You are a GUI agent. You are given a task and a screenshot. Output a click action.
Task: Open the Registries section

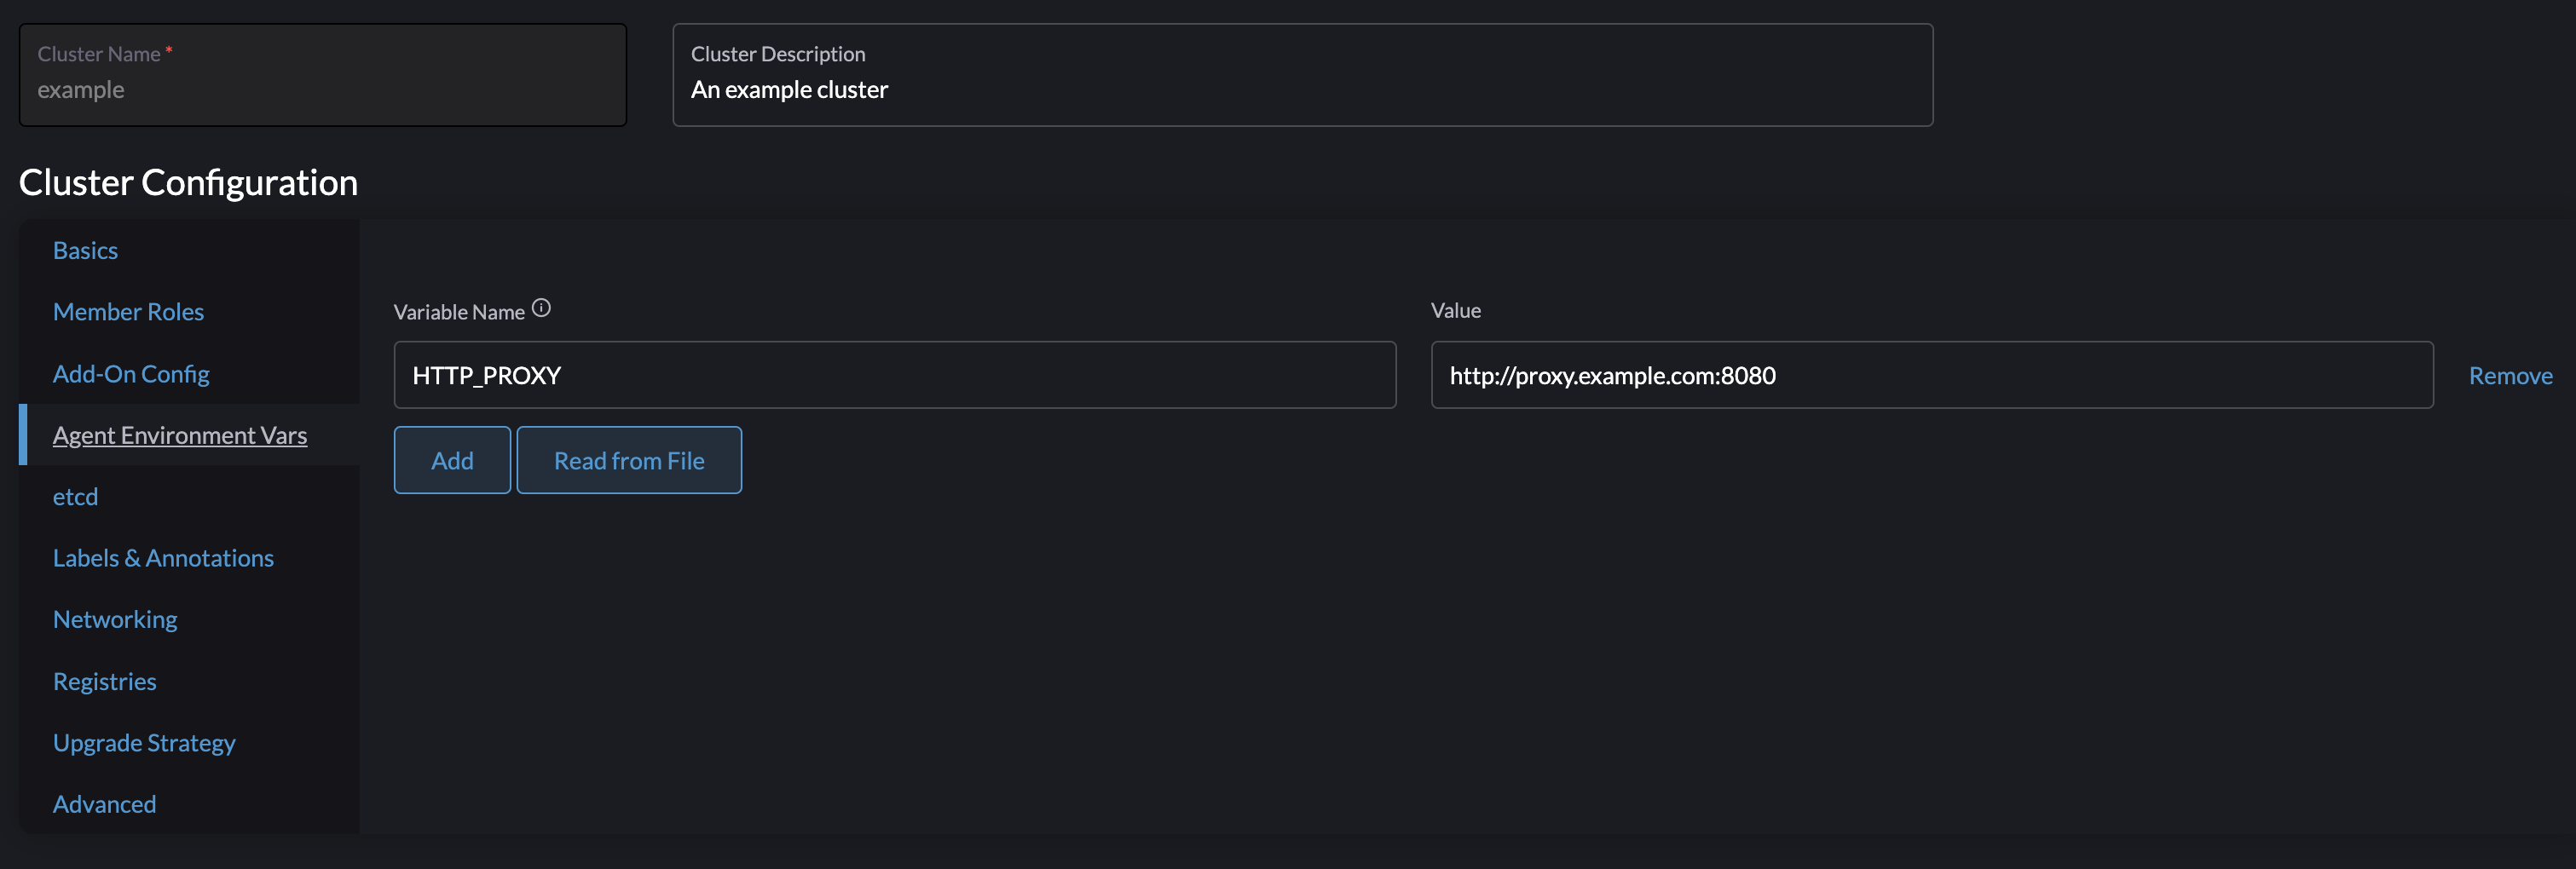104,680
